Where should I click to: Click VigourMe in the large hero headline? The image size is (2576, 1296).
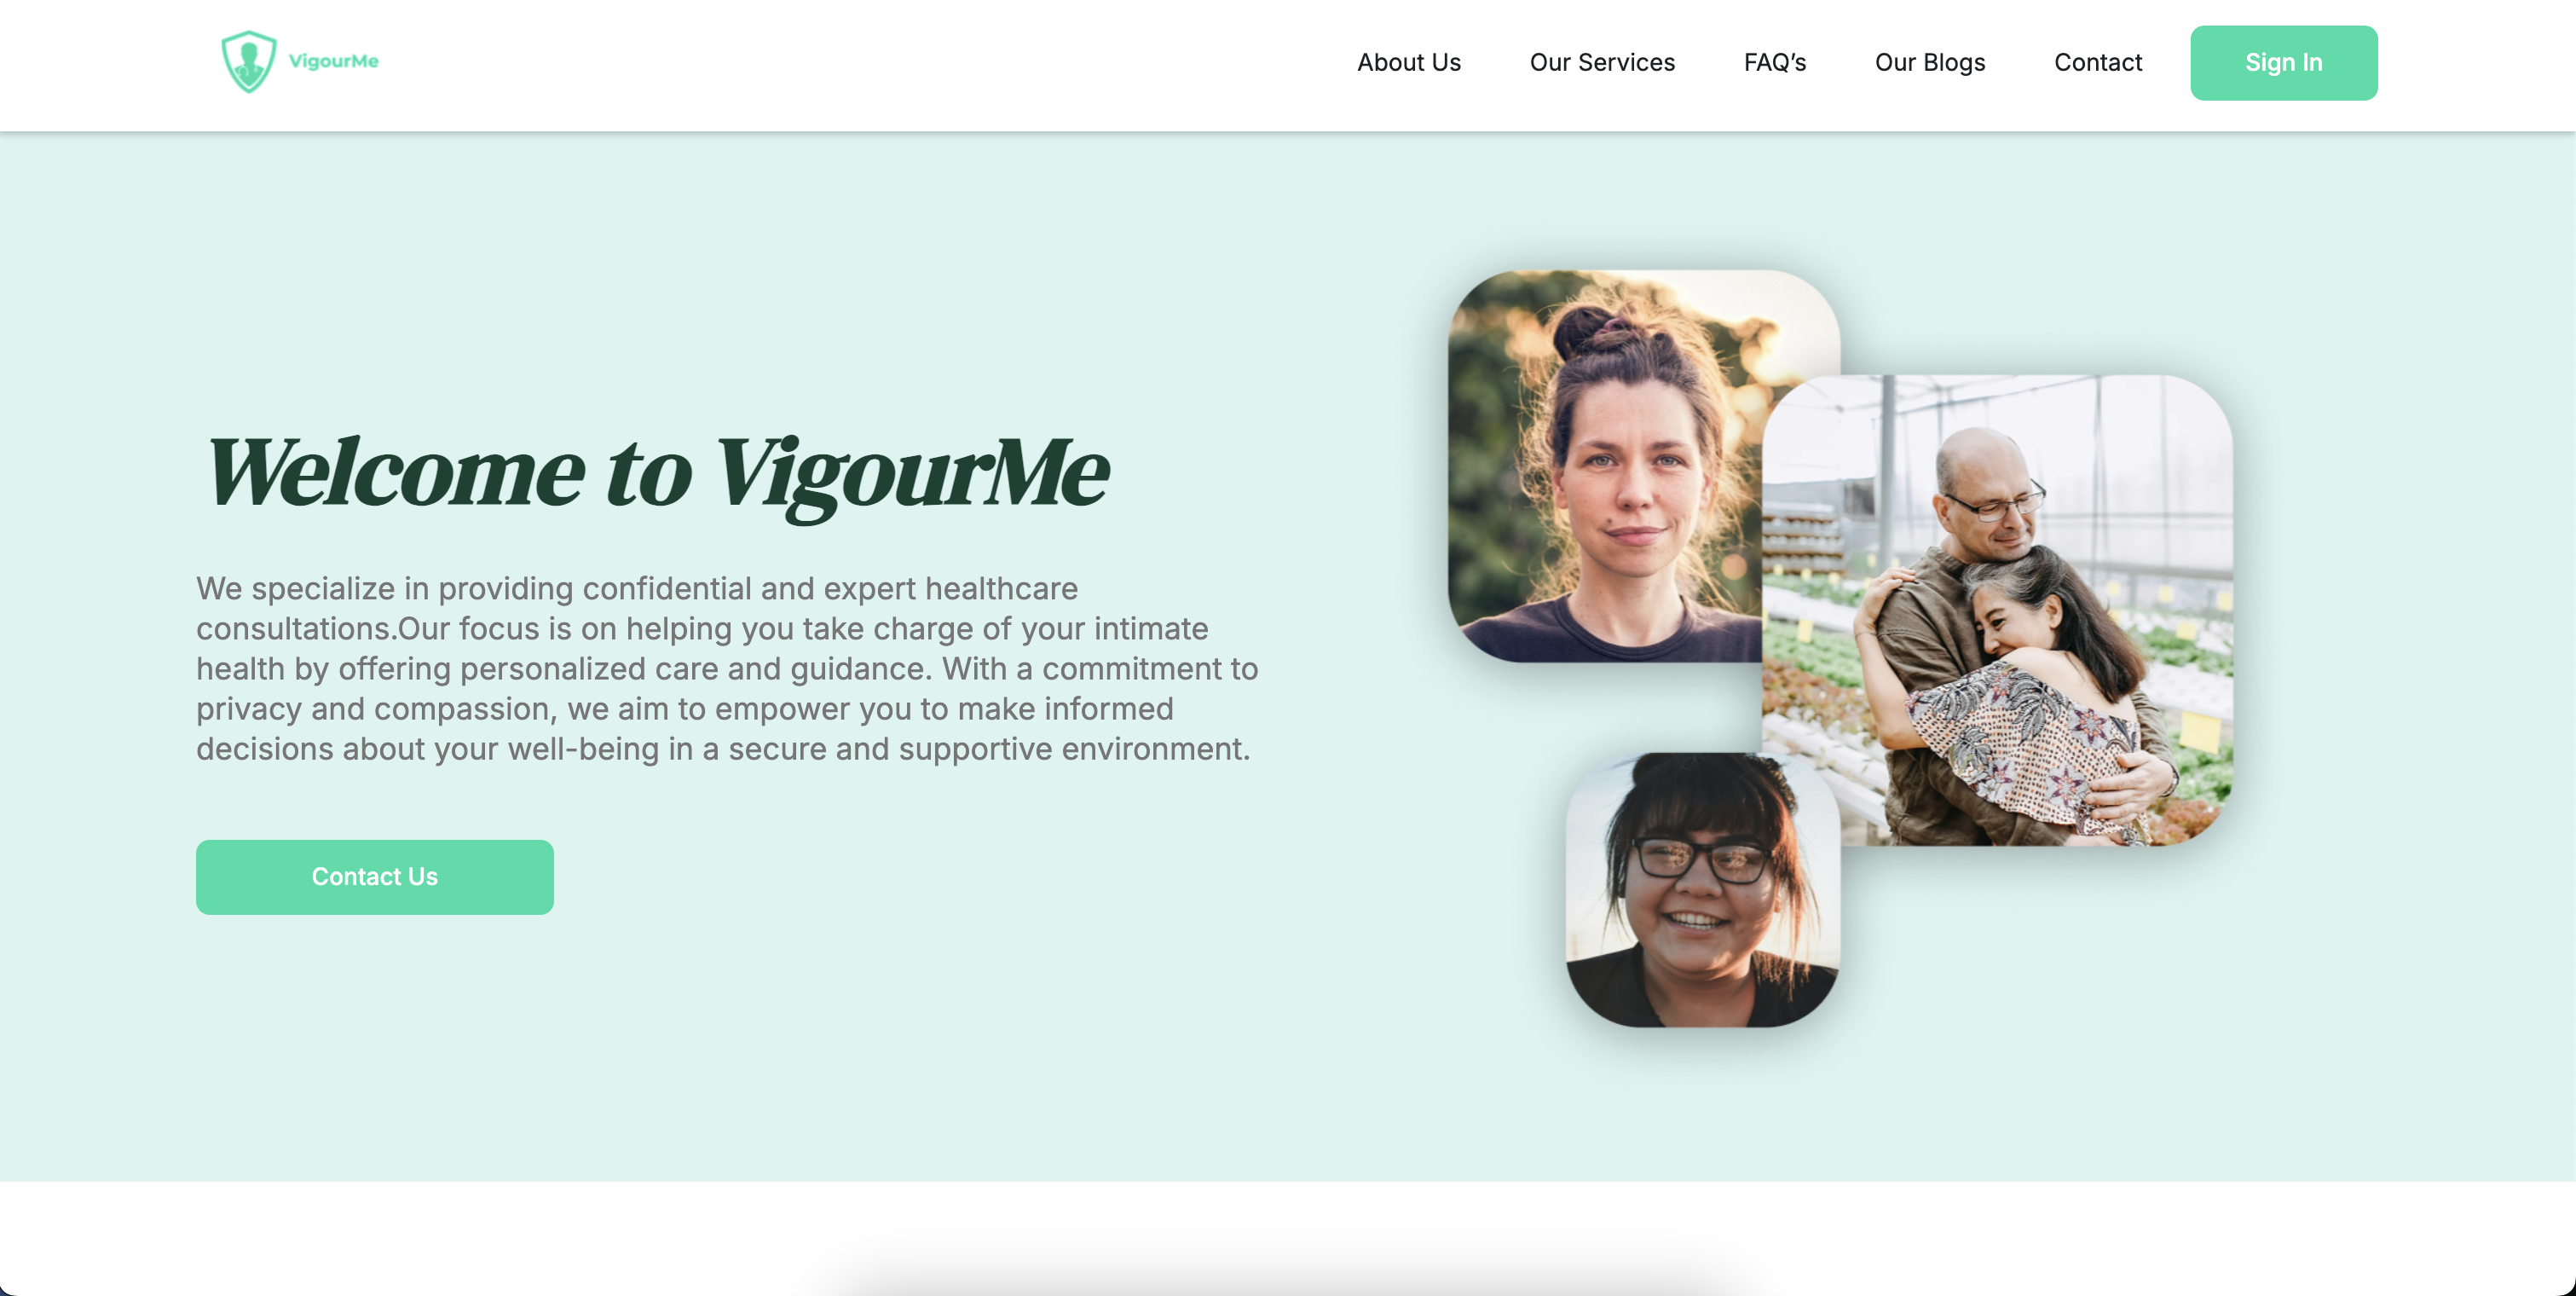(x=910, y=476)
